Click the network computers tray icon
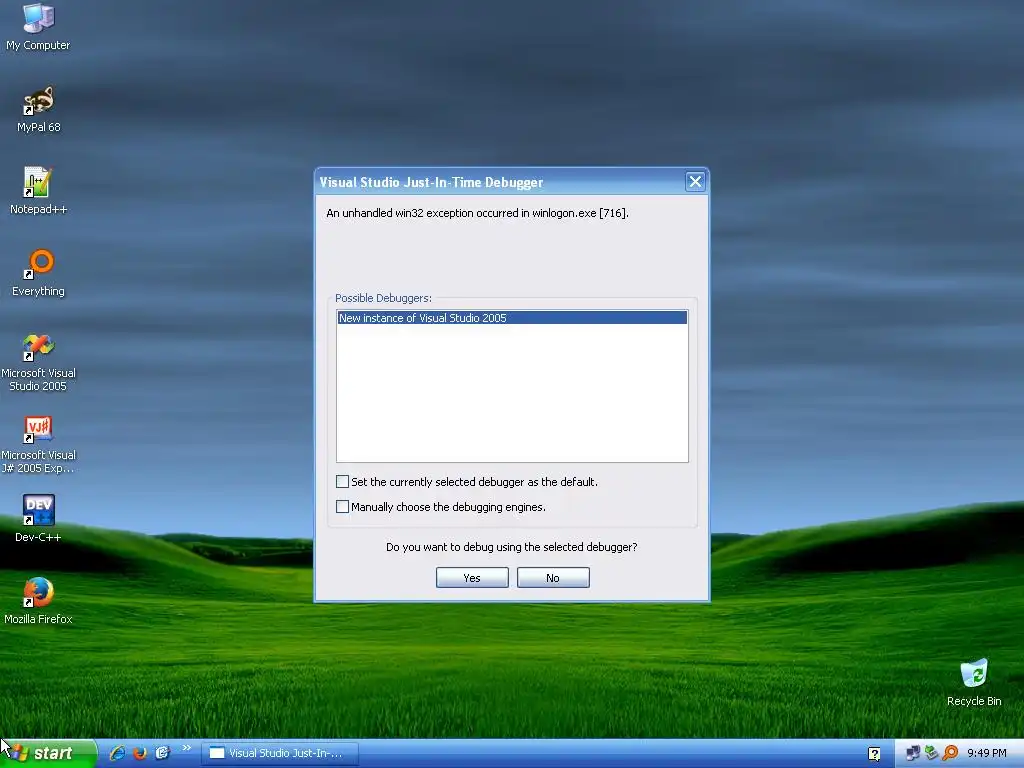1024x768 pixels. pos(912,754)
